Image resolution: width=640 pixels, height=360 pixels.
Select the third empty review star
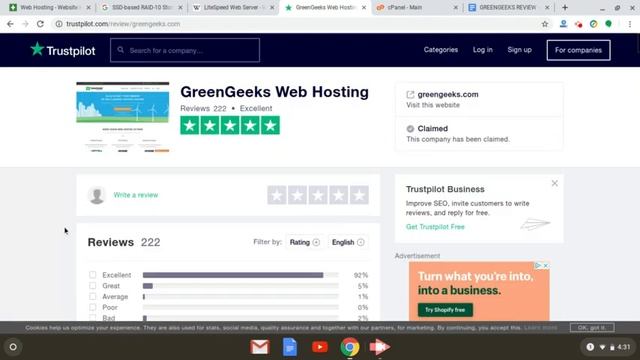click(x=318, y=195)
